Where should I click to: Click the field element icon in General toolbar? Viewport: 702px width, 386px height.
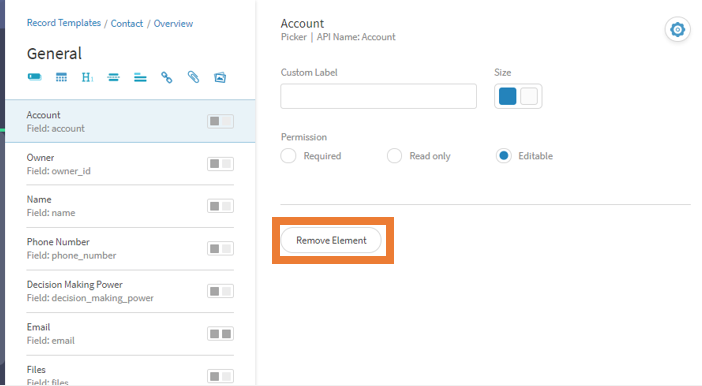pyautogui.click(x=34, y=77)
